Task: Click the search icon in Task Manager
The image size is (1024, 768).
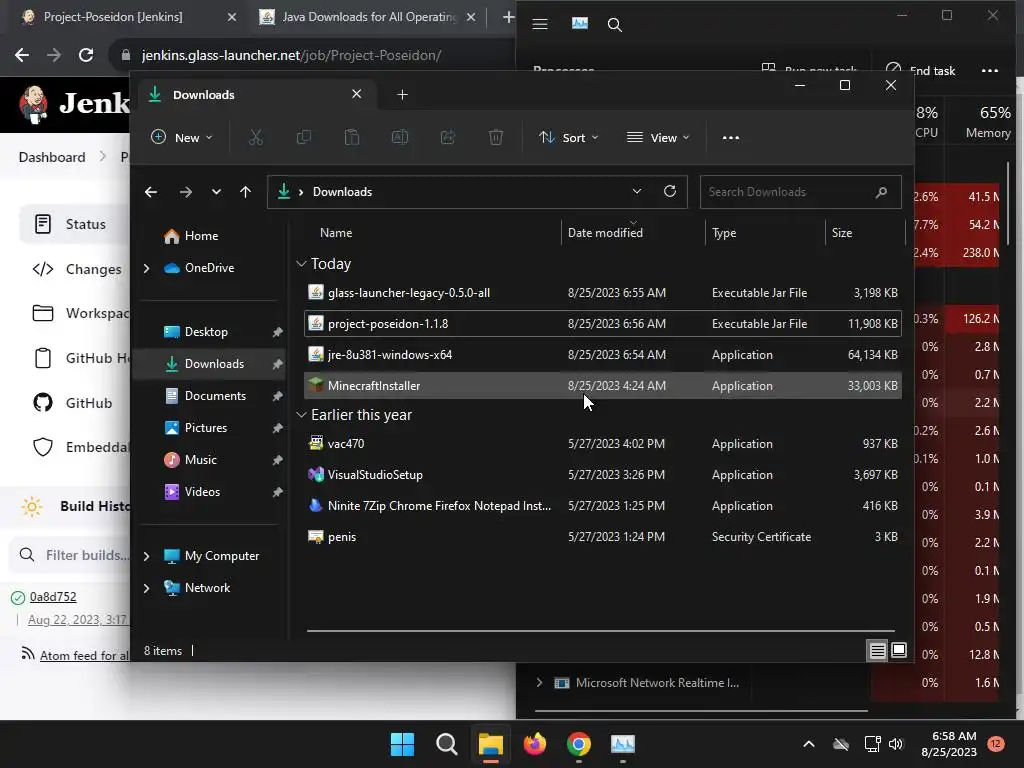Action: pos(614,25)
